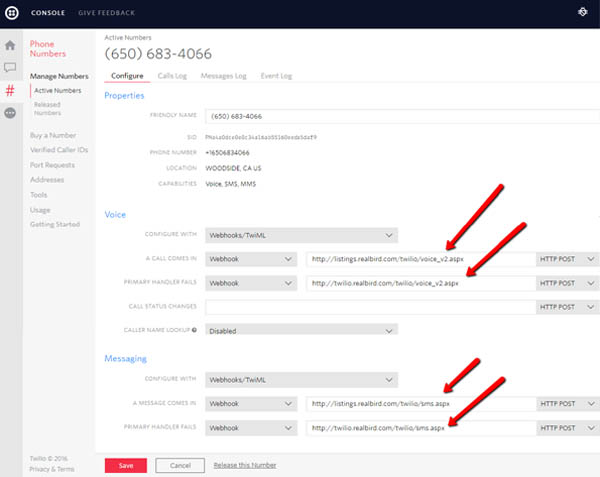Expand Messaging Configure With dropdown
This screenshot has width=600, height=477.
(x=300, y=380)
